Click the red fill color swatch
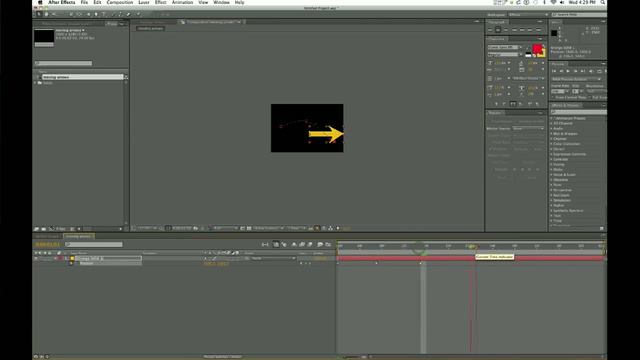The height and width of the screenshot is (360, 640). point(537,49)
